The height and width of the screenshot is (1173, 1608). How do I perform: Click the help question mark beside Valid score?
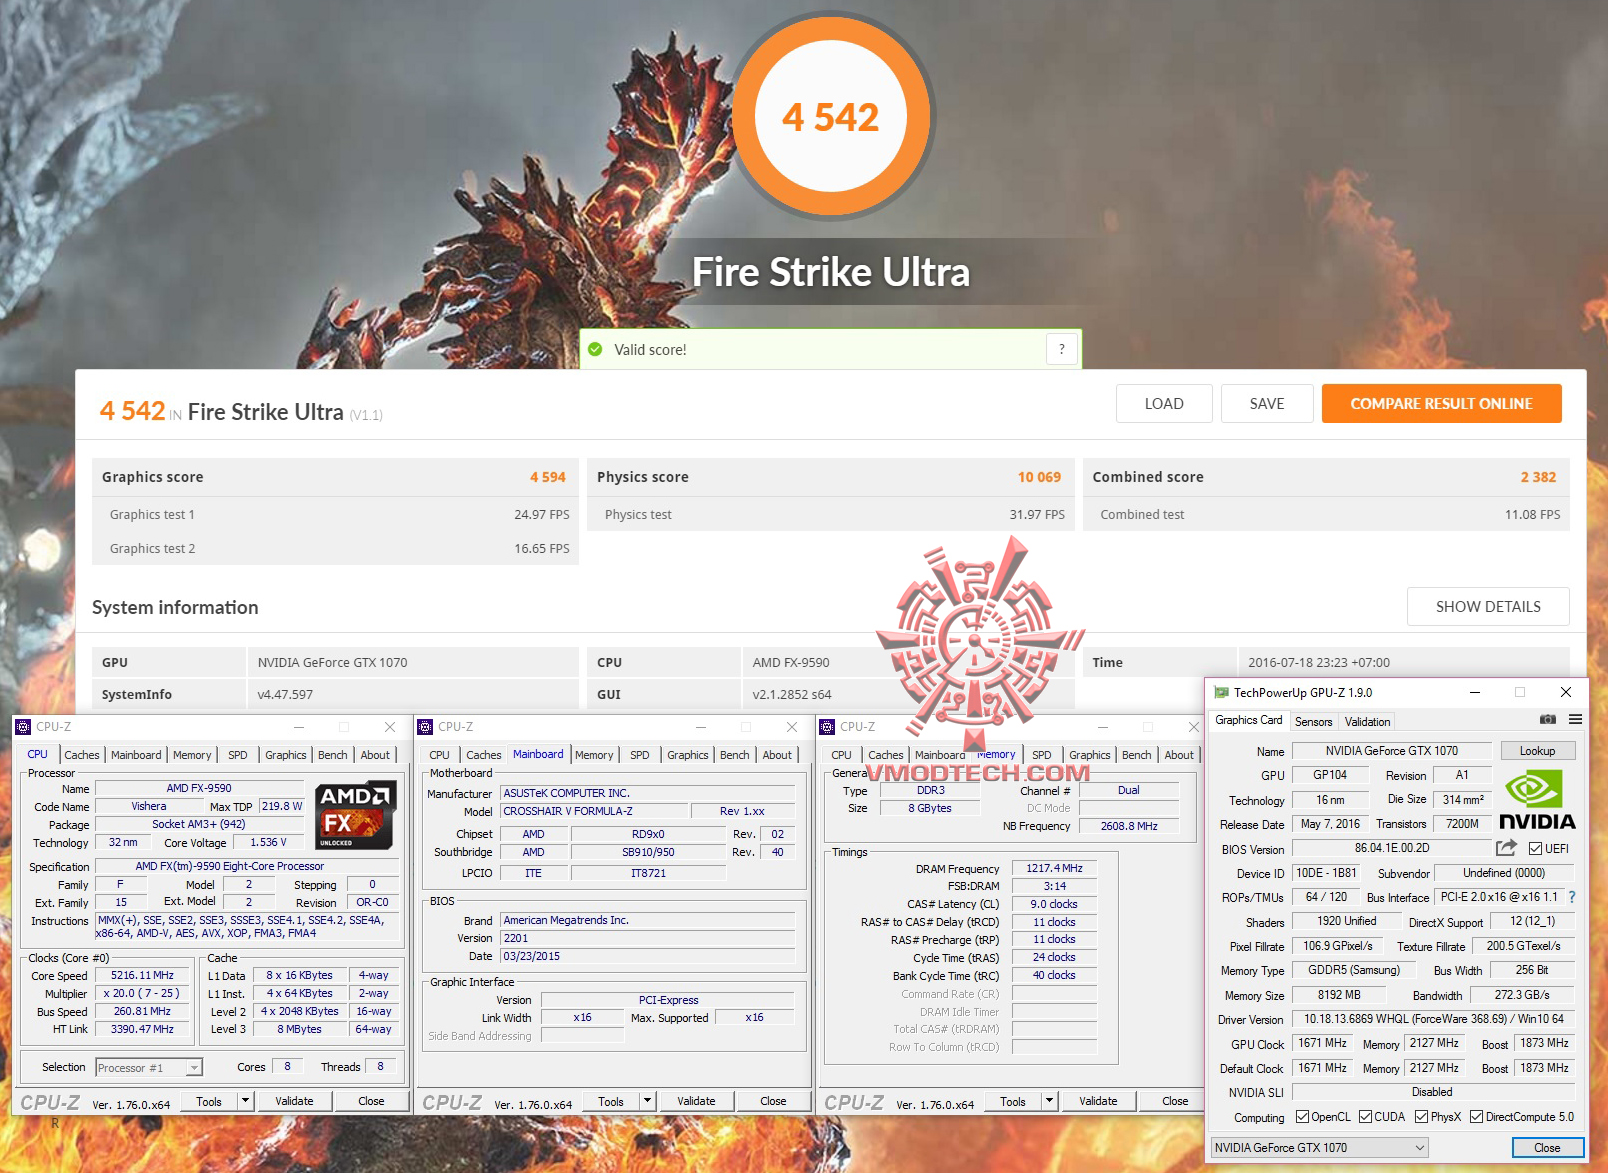1062,348
